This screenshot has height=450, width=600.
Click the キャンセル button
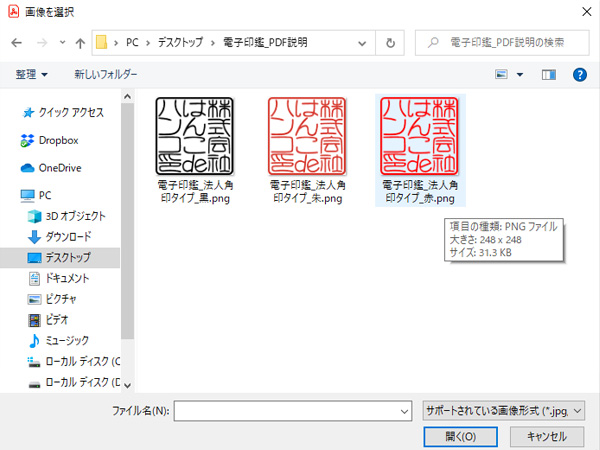(x=546, y=436)
